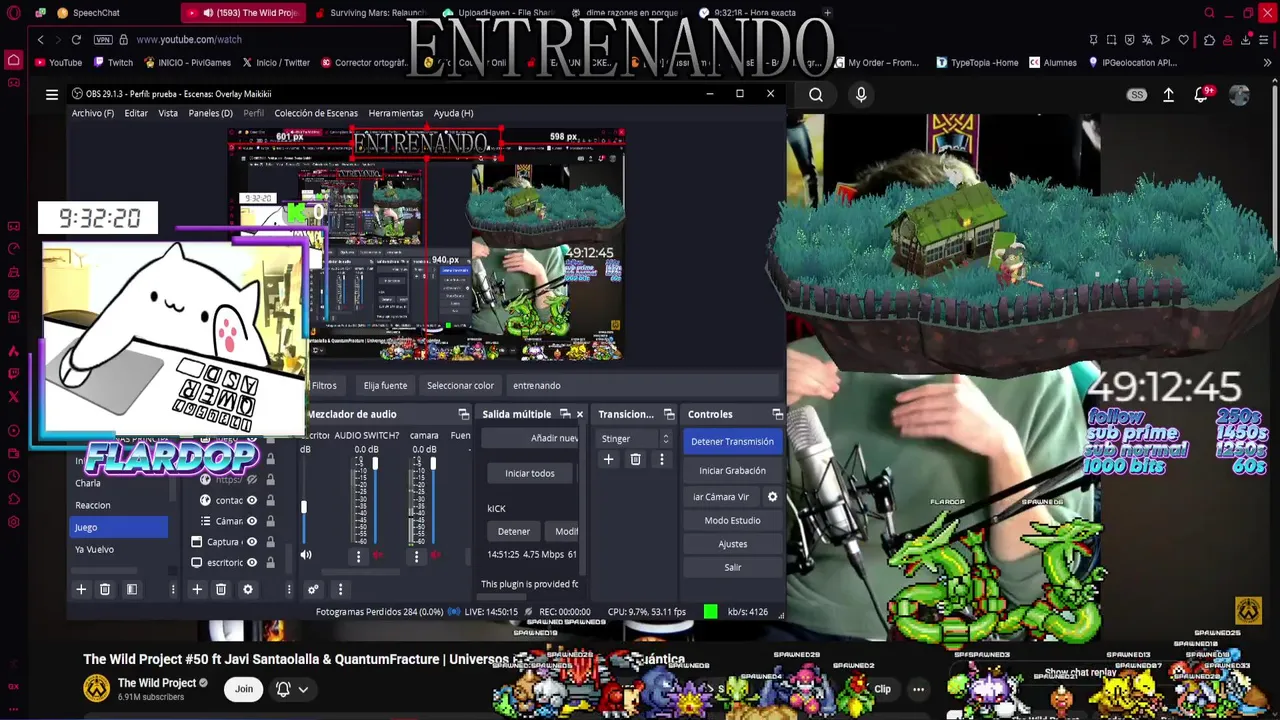Open Ajustes settings button
Viewport: 1280px width, 720px height.
[732, 544]
